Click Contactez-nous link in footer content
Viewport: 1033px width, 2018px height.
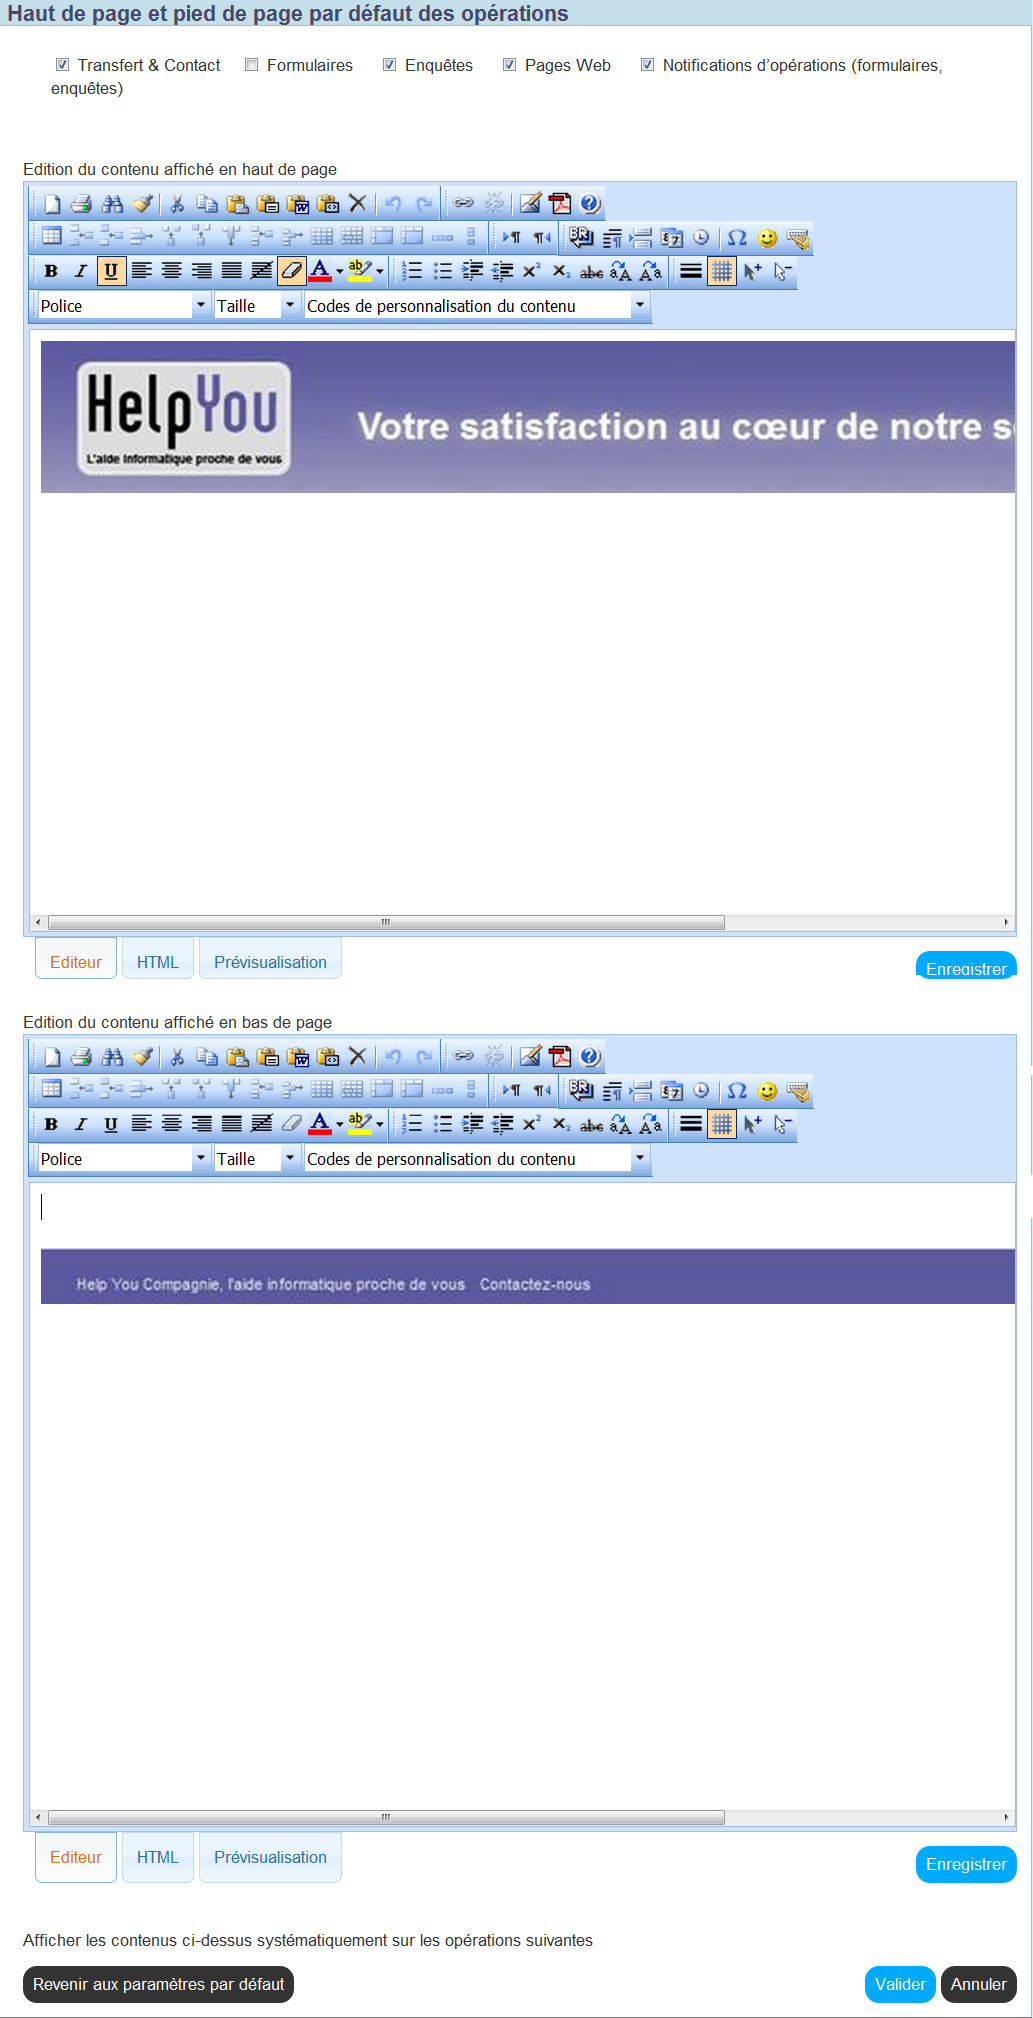(x=535, y=1284)
